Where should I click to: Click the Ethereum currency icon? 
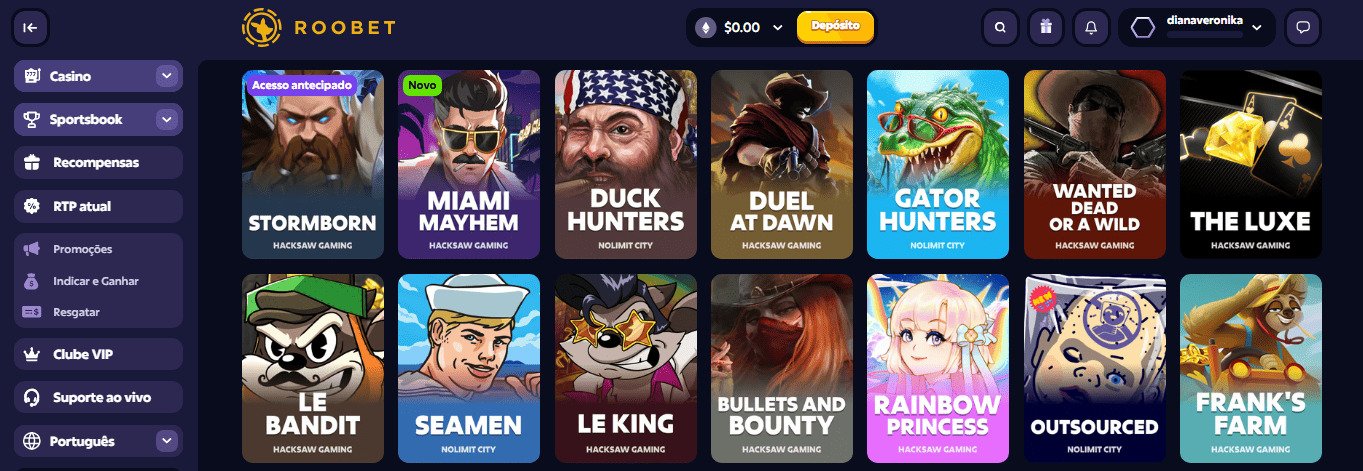point(706,27)
